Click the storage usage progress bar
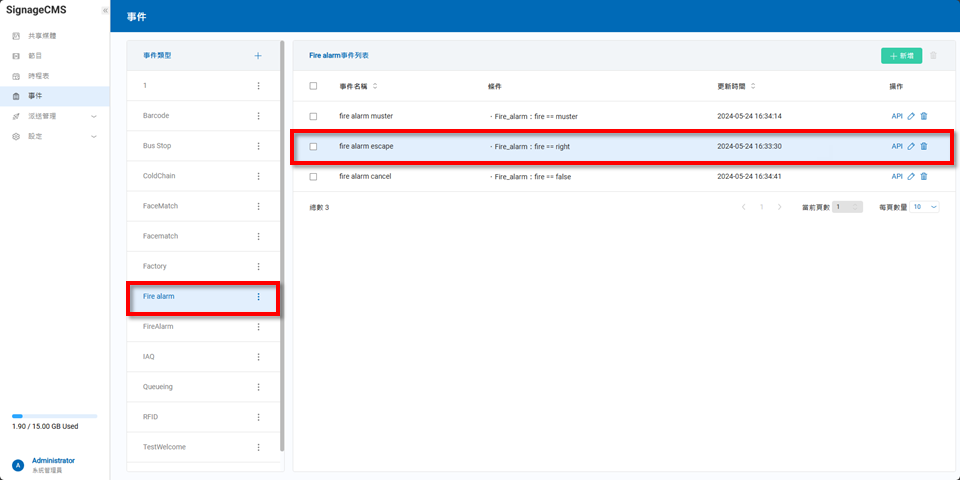Image resolution: width=960 pixels, height=480 pixels. point(54,415)
